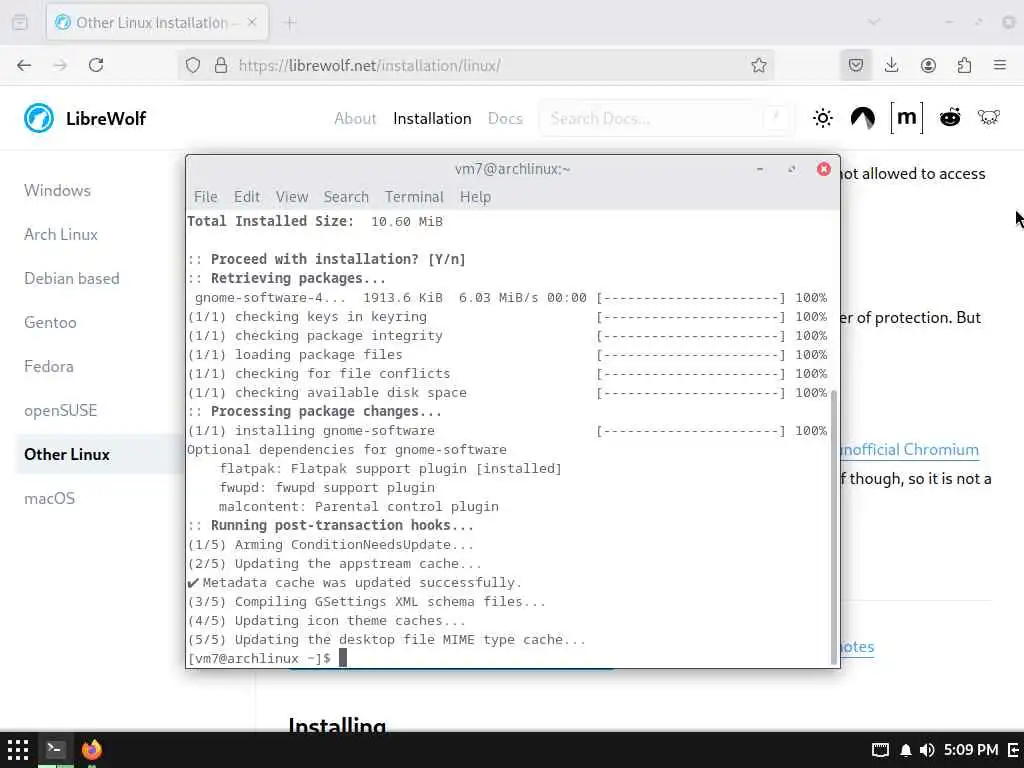Close the terminal window with red button

point(824,169)
